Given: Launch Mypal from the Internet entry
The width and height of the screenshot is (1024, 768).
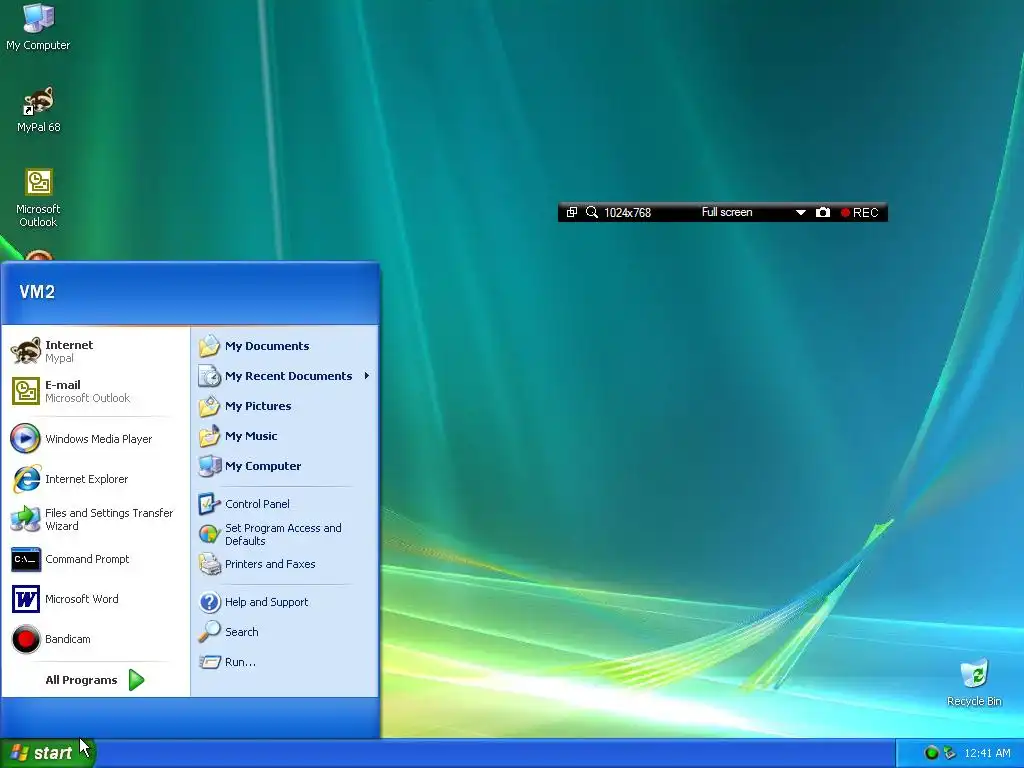Looking at the screenshot, I should coord(95,351).
